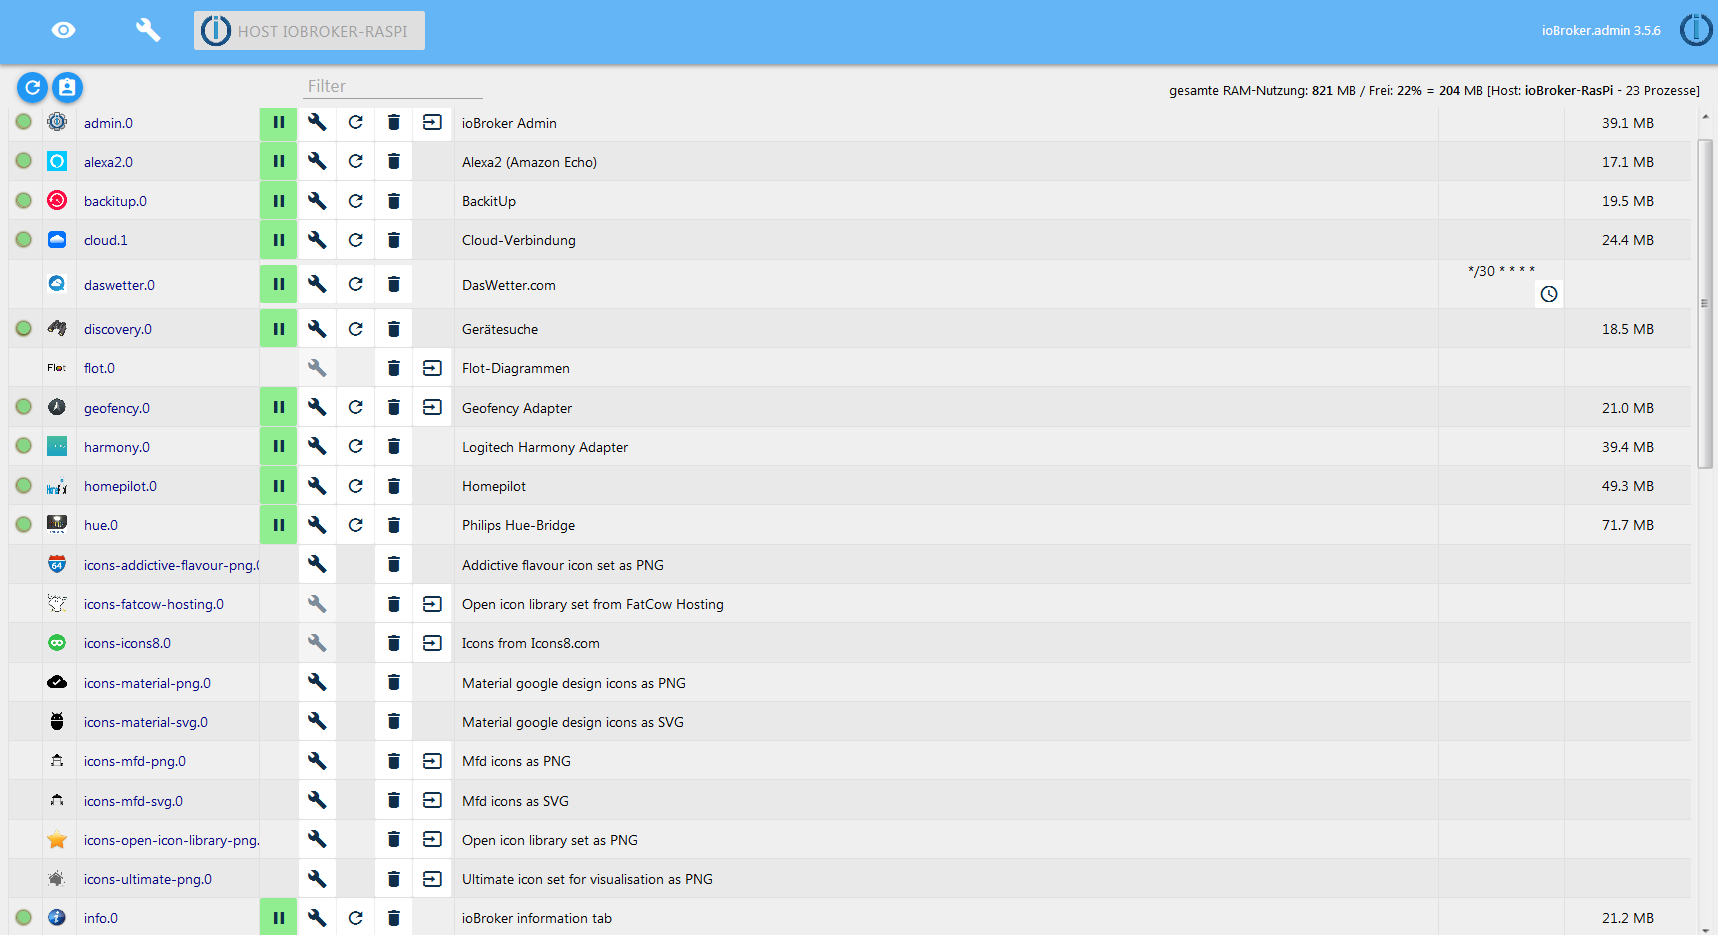This screenshot has width=1718, height=935.
Task: Open icons-fatcow-hosting.0 link icon
Action: (x=432, y=604)
